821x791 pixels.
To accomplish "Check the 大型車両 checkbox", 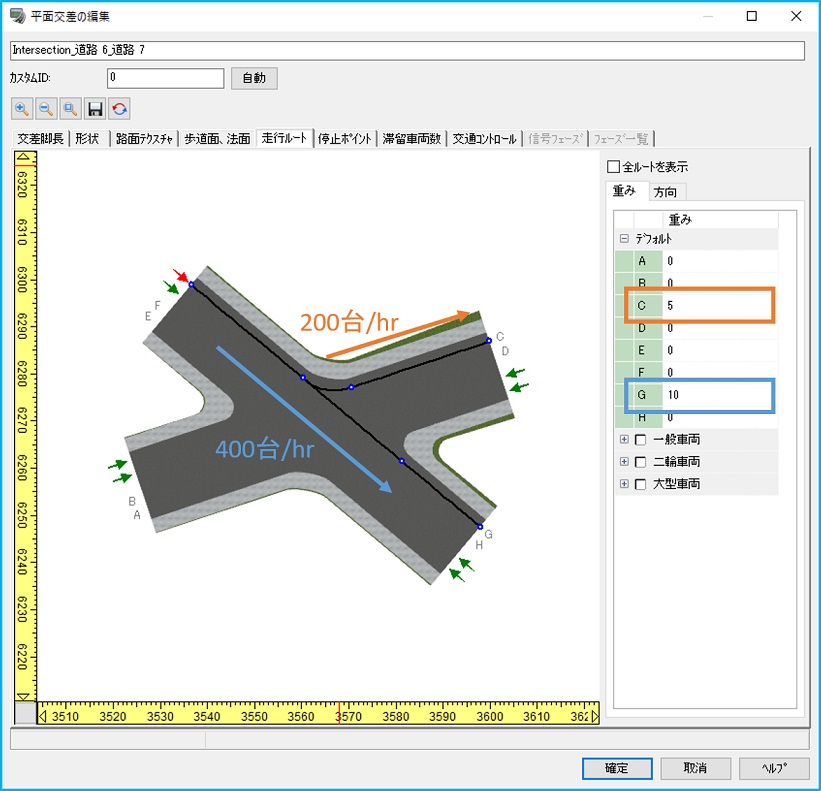I will 640,484.
